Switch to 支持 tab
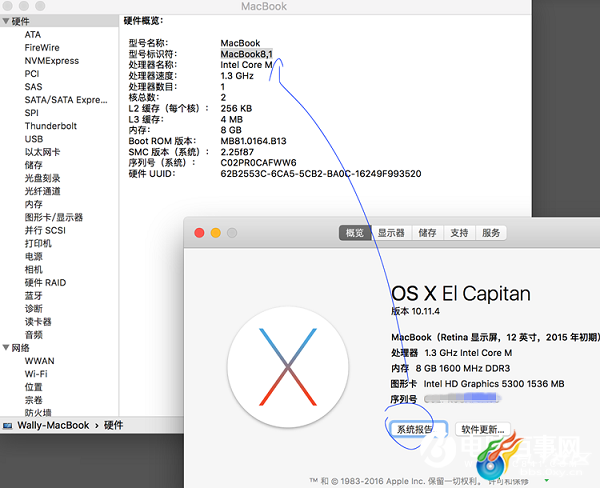The height and width of the screenshot is (488, 600). [459, 233]
